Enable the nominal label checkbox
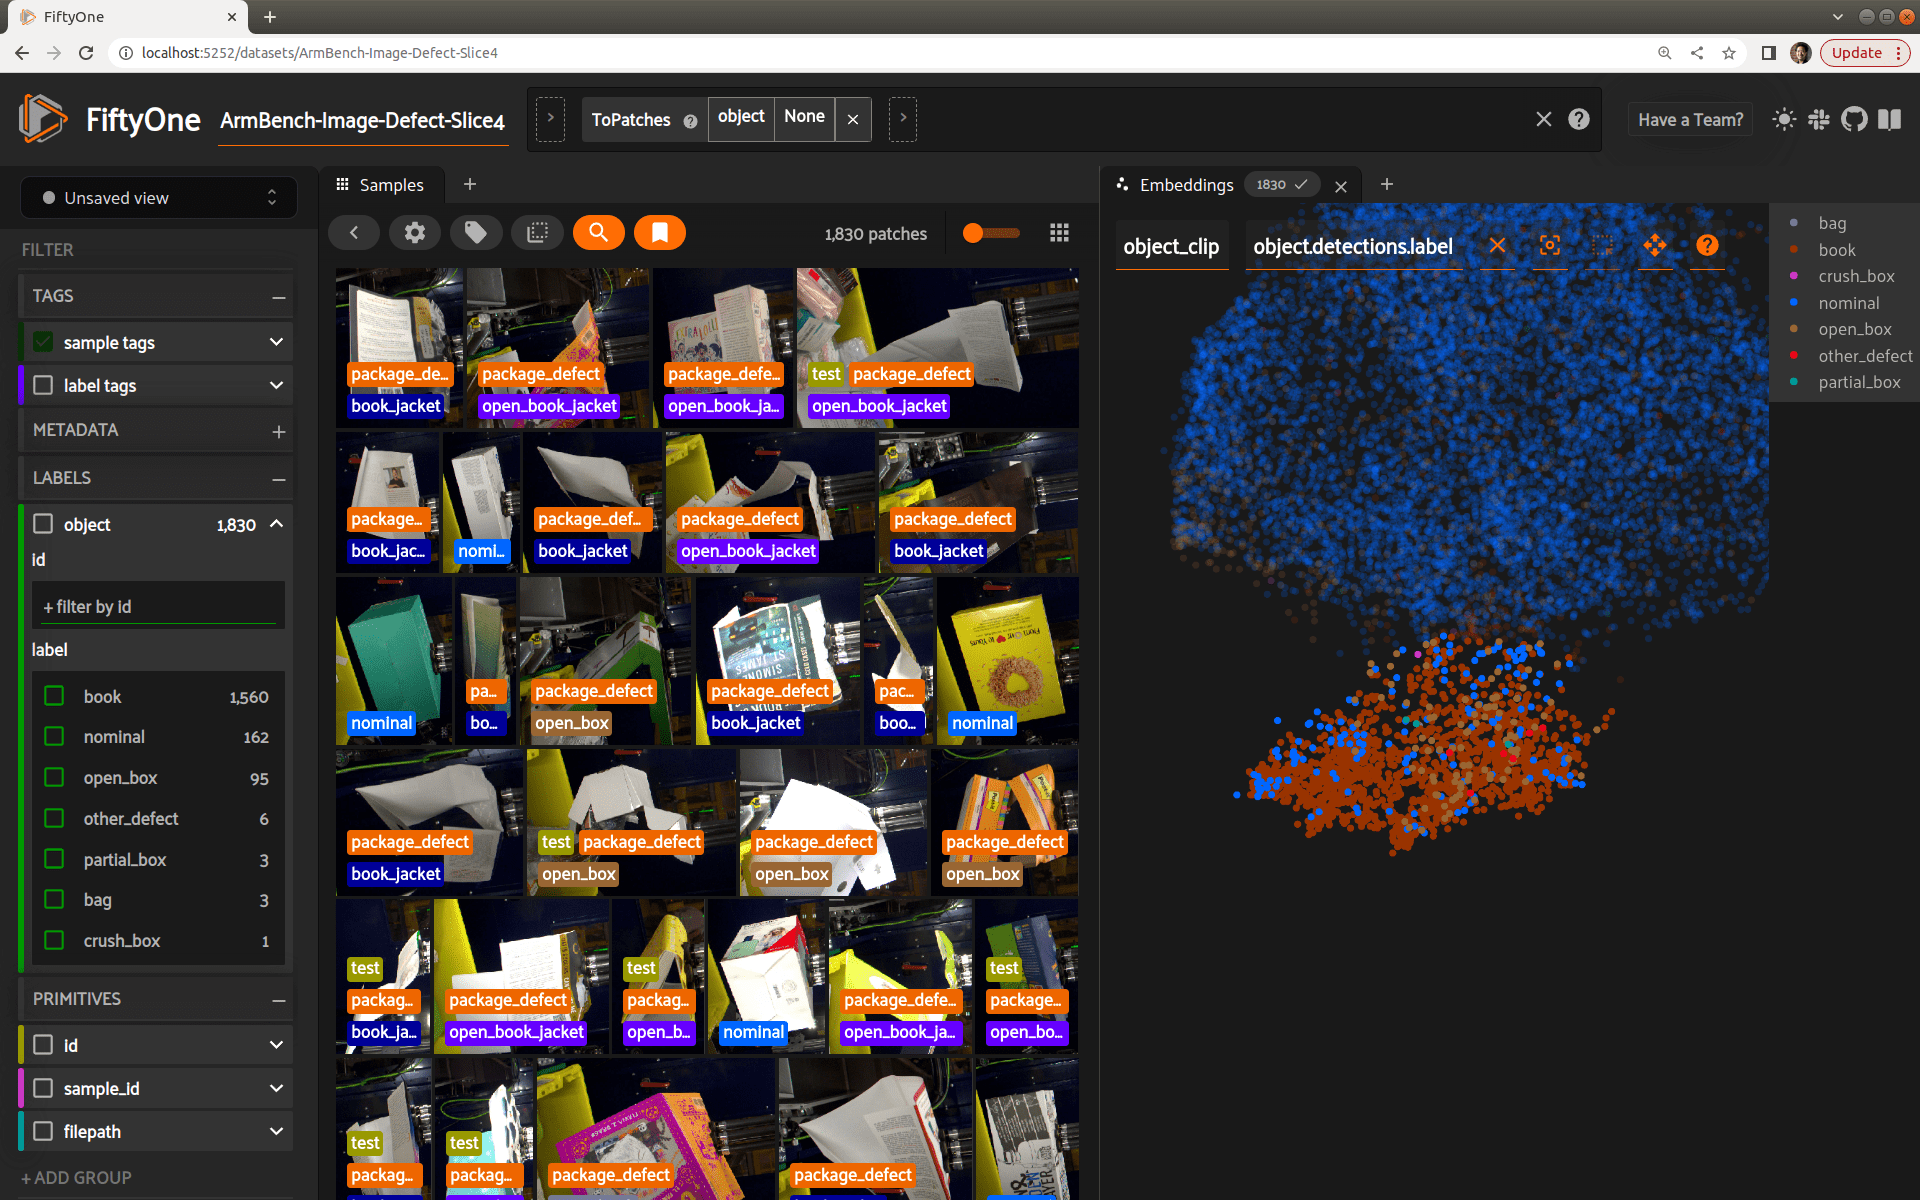The height and width of the screenshot is (1200, 1920). pos(55,737)
